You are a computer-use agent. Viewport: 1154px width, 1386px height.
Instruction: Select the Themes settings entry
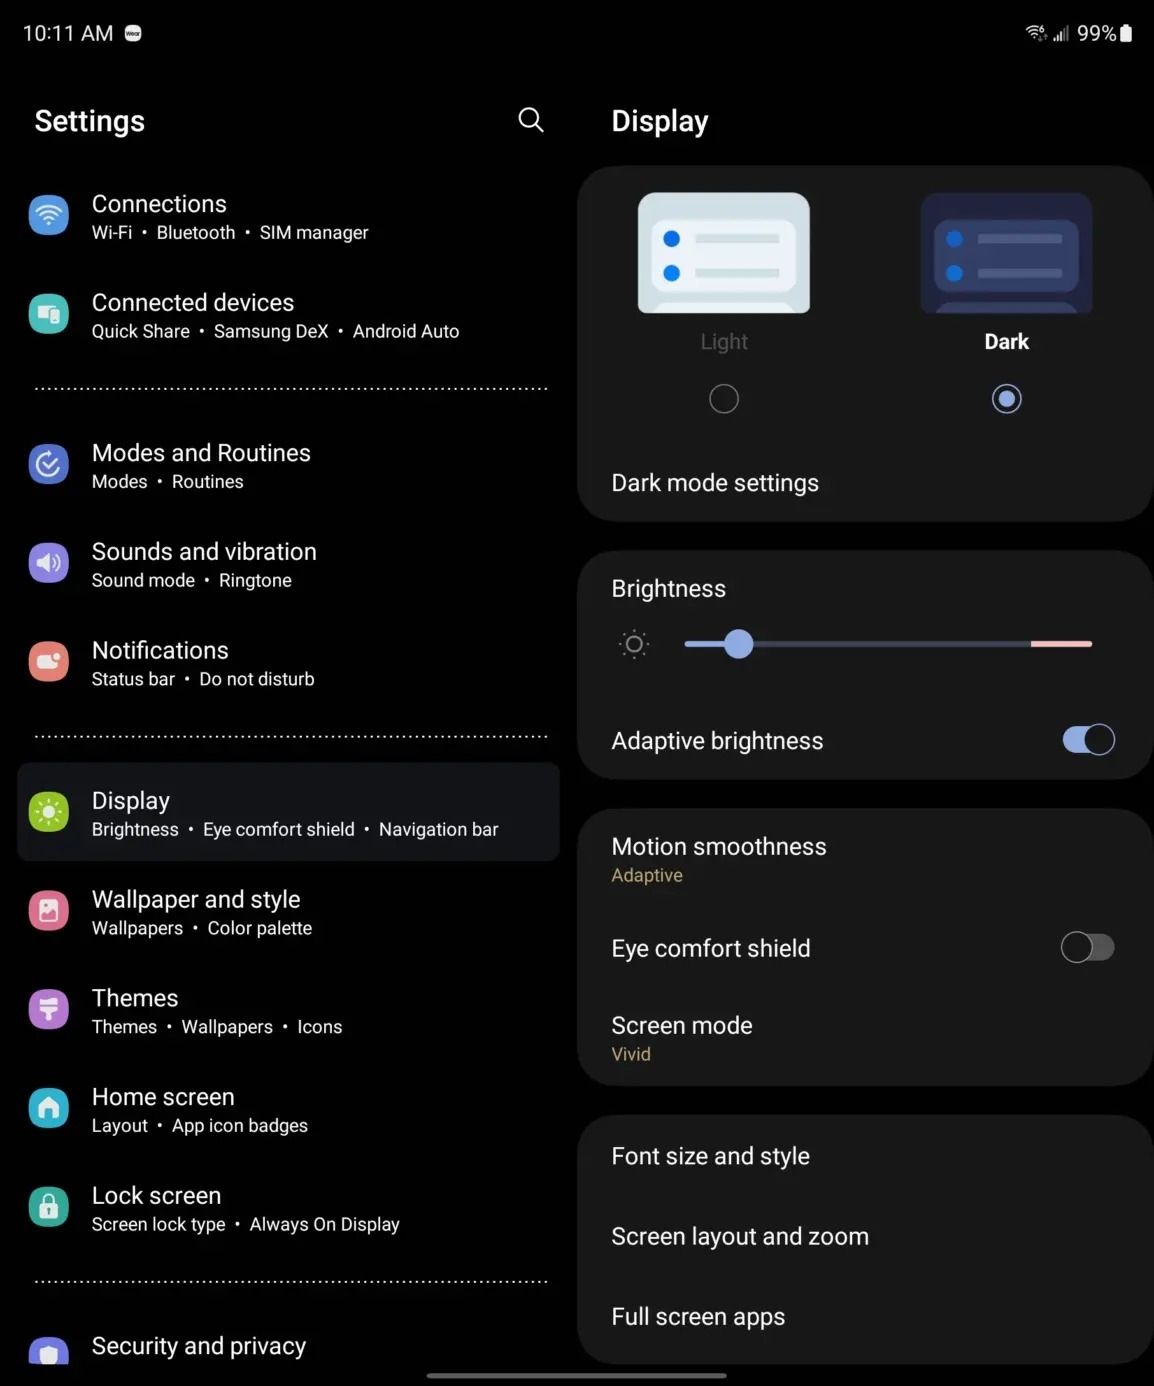288,1010
